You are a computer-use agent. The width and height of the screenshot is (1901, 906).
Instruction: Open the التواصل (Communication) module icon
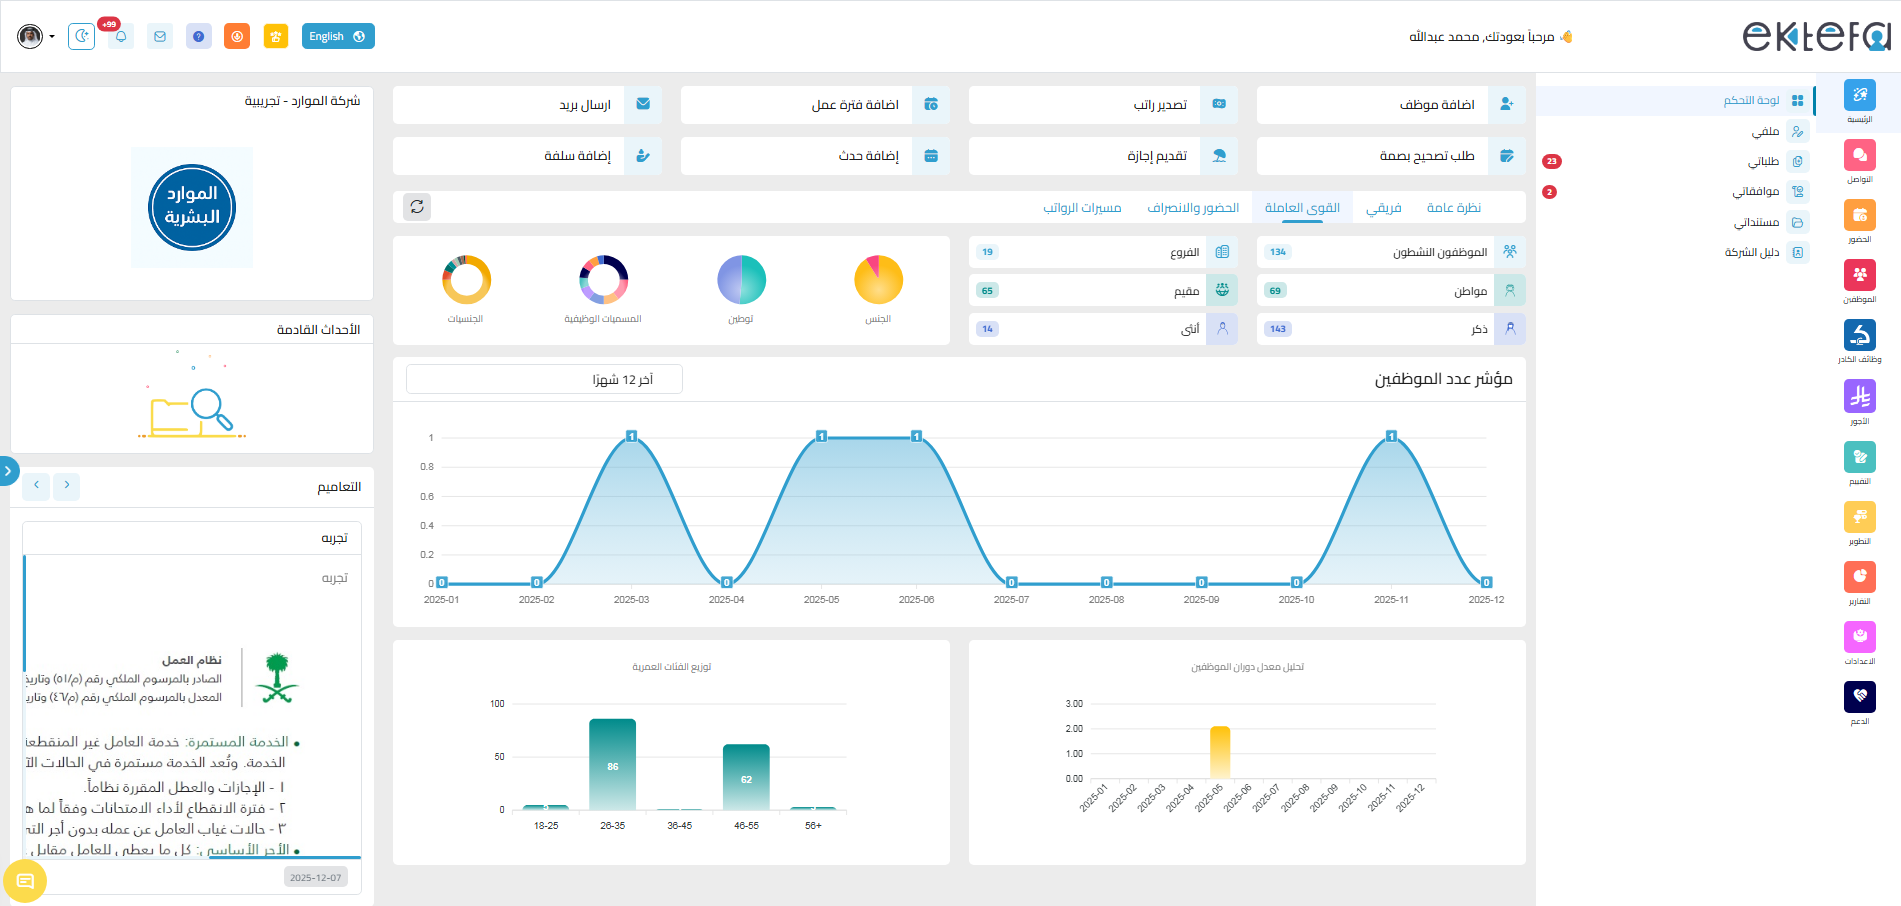(1859, 155)
